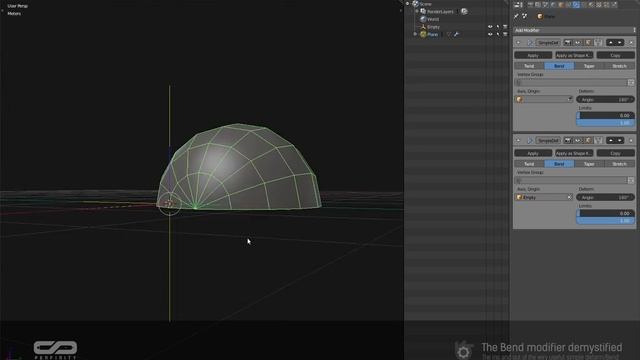Toggle viewport visibility of first modifier
Image resolution: width=640 pixels, height=360 pixels.
click(x=578, y=42)
